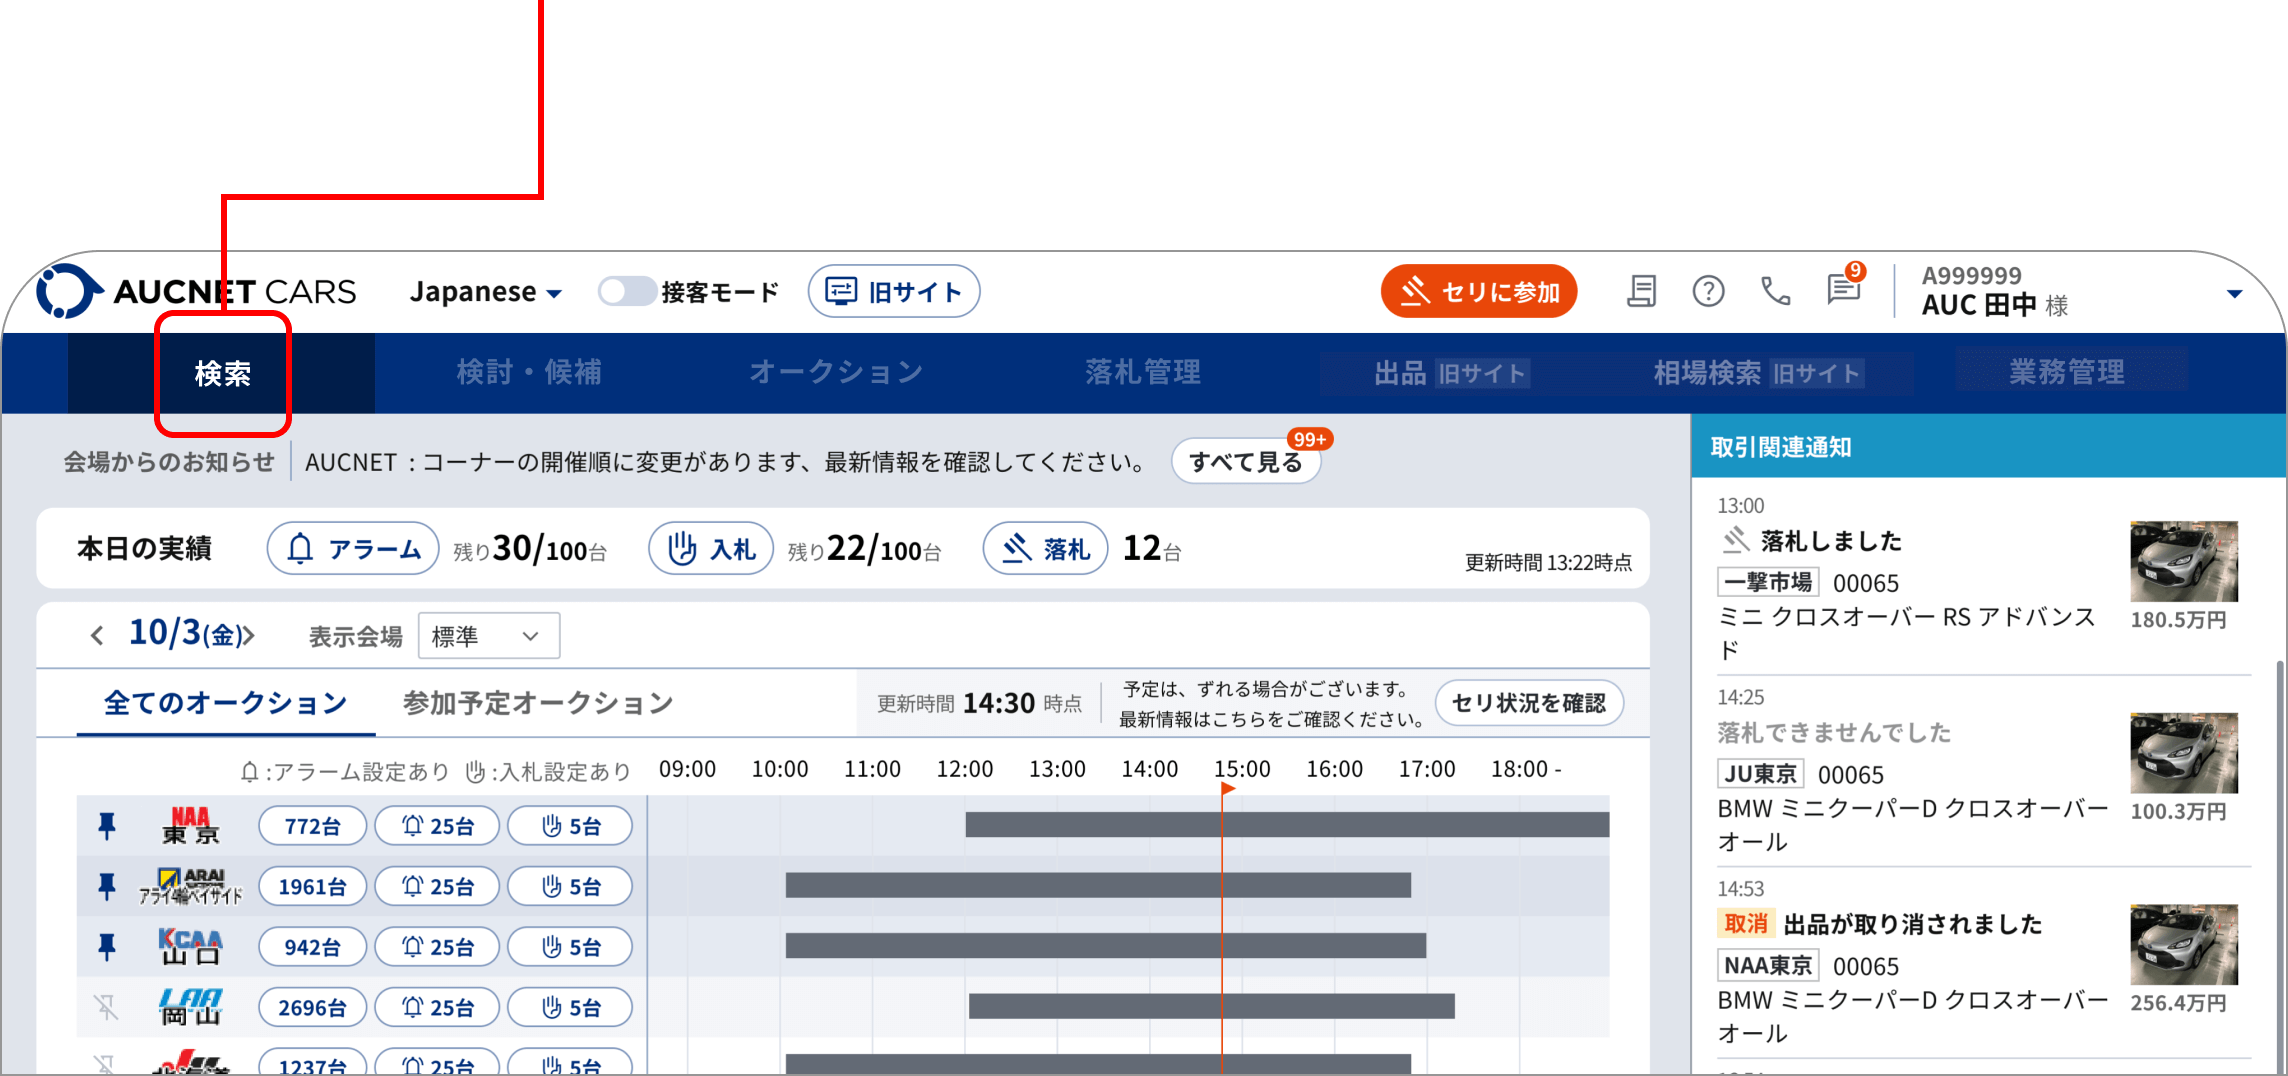This screenshot has height=1076, width=2288.
Task: Expand the 表示会場 標準 dropdown
Action: point(488,636)
